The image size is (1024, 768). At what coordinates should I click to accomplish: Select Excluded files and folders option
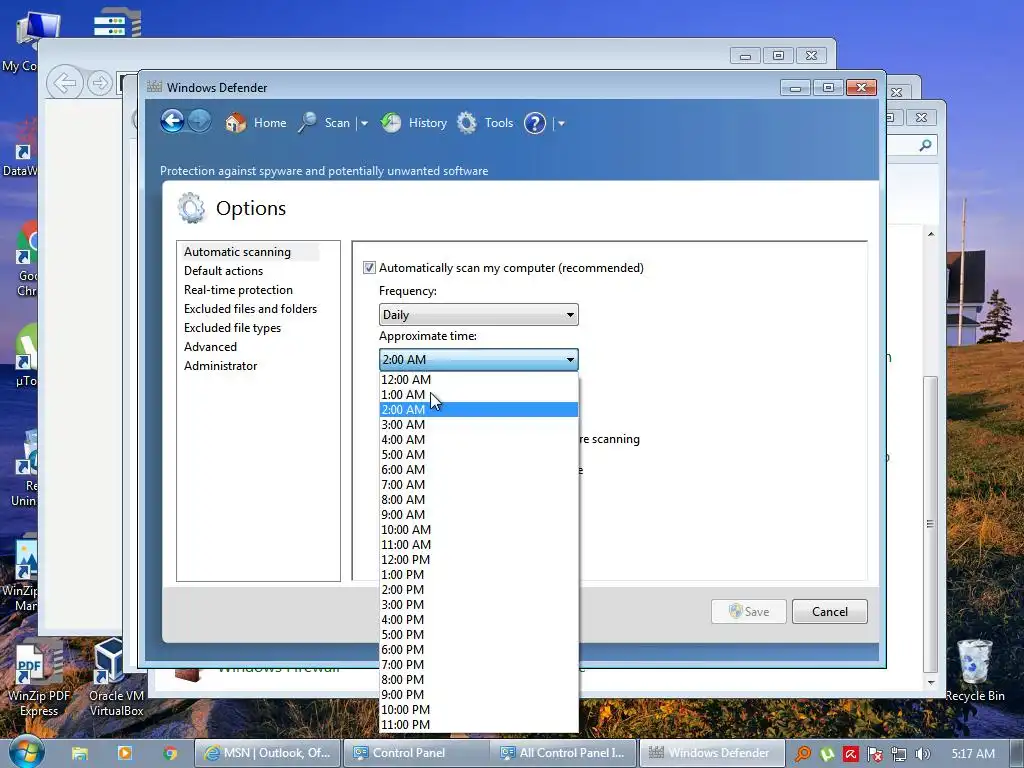[250, 308]
